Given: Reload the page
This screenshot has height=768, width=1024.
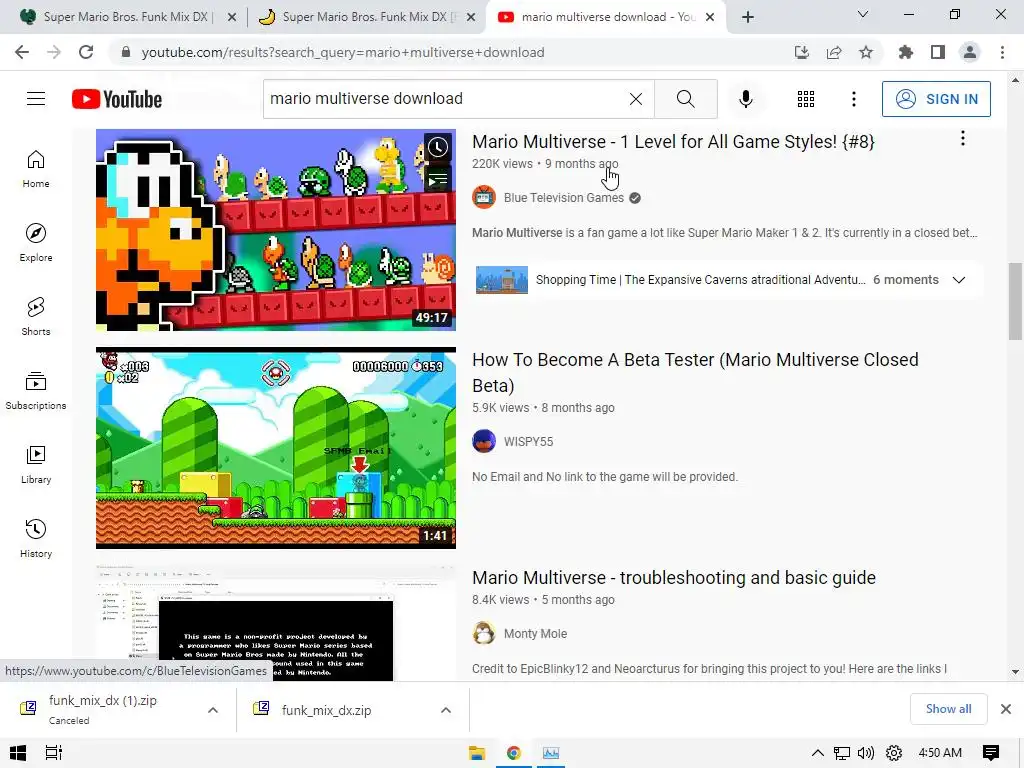Looking at the screenshot, I should [86, 52].
